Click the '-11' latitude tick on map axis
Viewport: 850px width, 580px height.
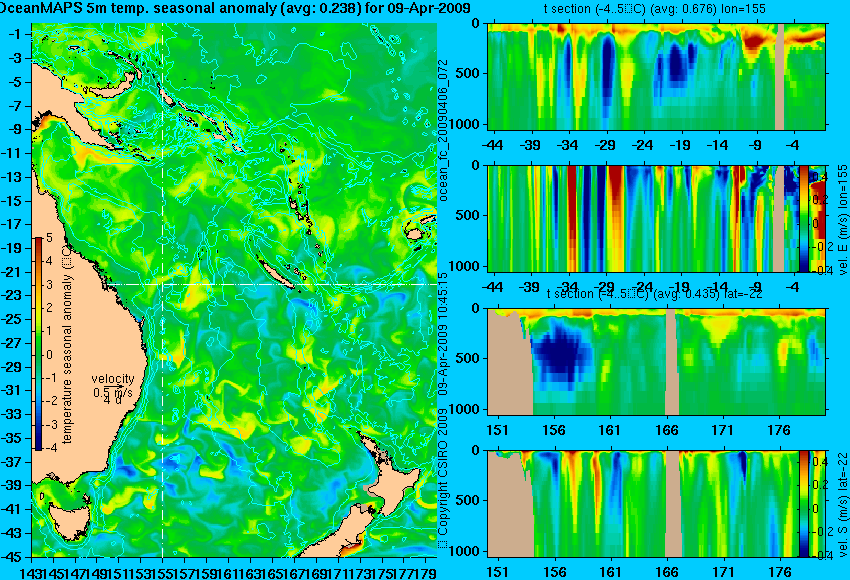point(13,153)
